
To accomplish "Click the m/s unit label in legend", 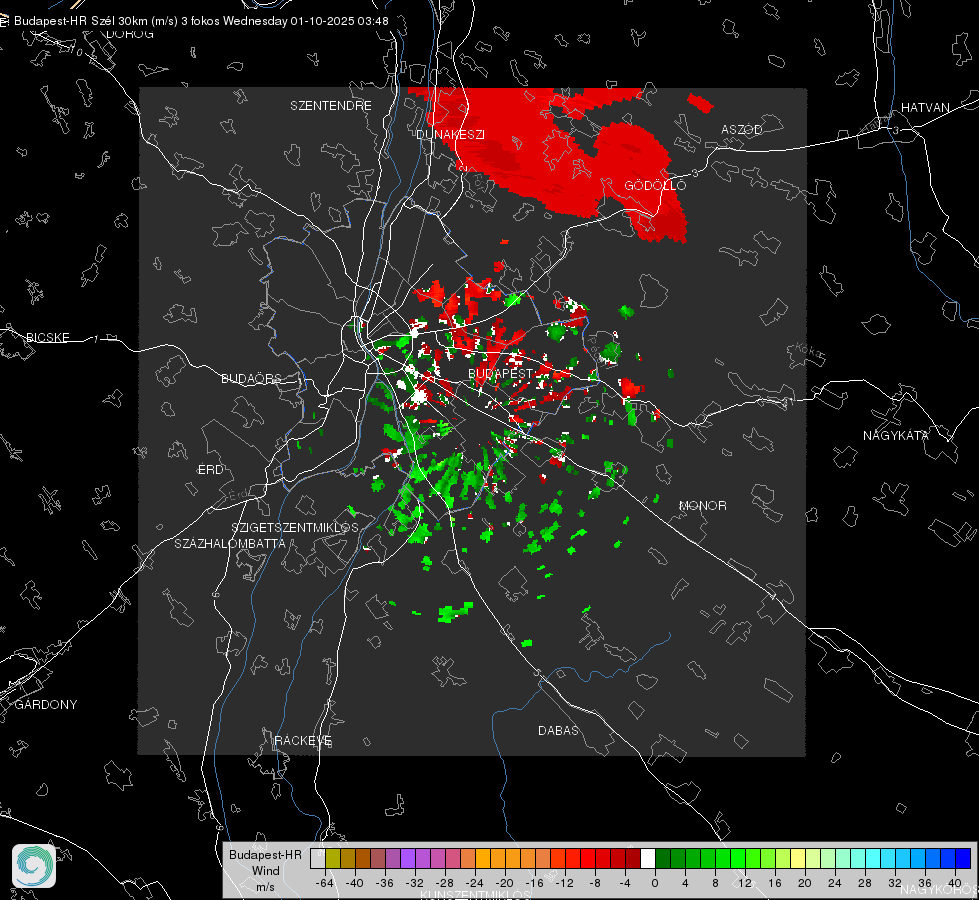I will coord(265,887).
